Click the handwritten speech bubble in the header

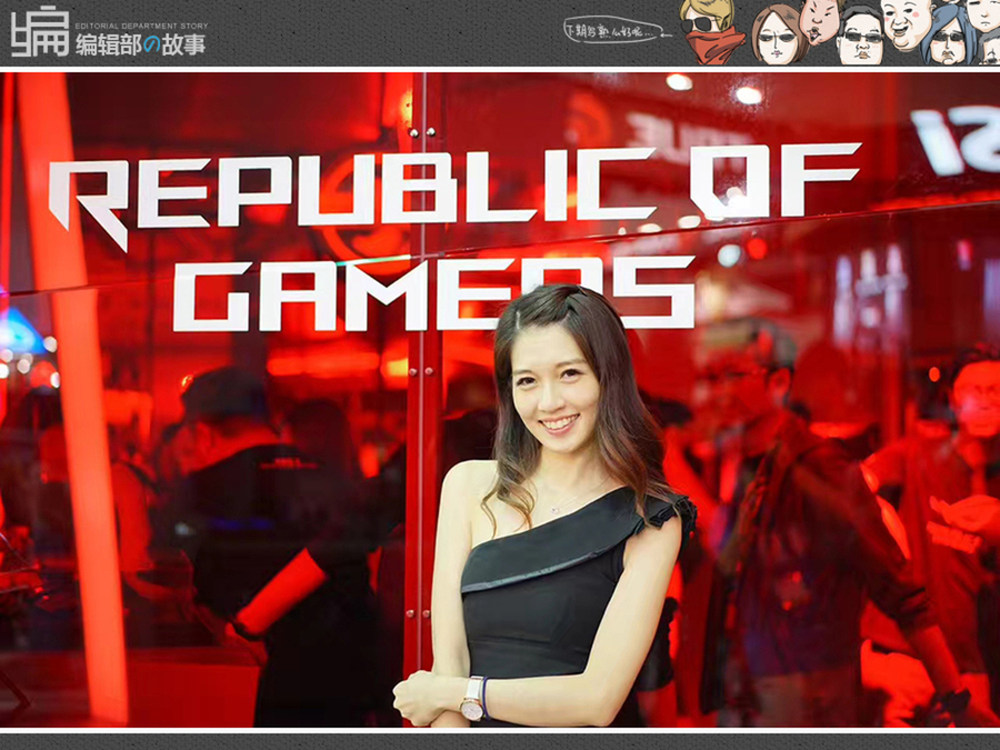click(x=613, y=30)
